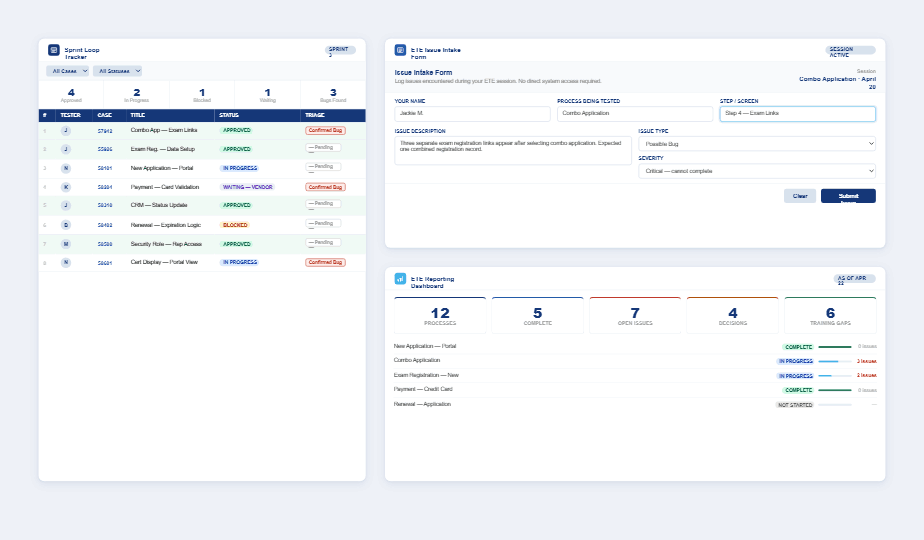Open the All Statuses filter dropdown
This screenshot has height=540, width=924.
click(x=117, y=71)
